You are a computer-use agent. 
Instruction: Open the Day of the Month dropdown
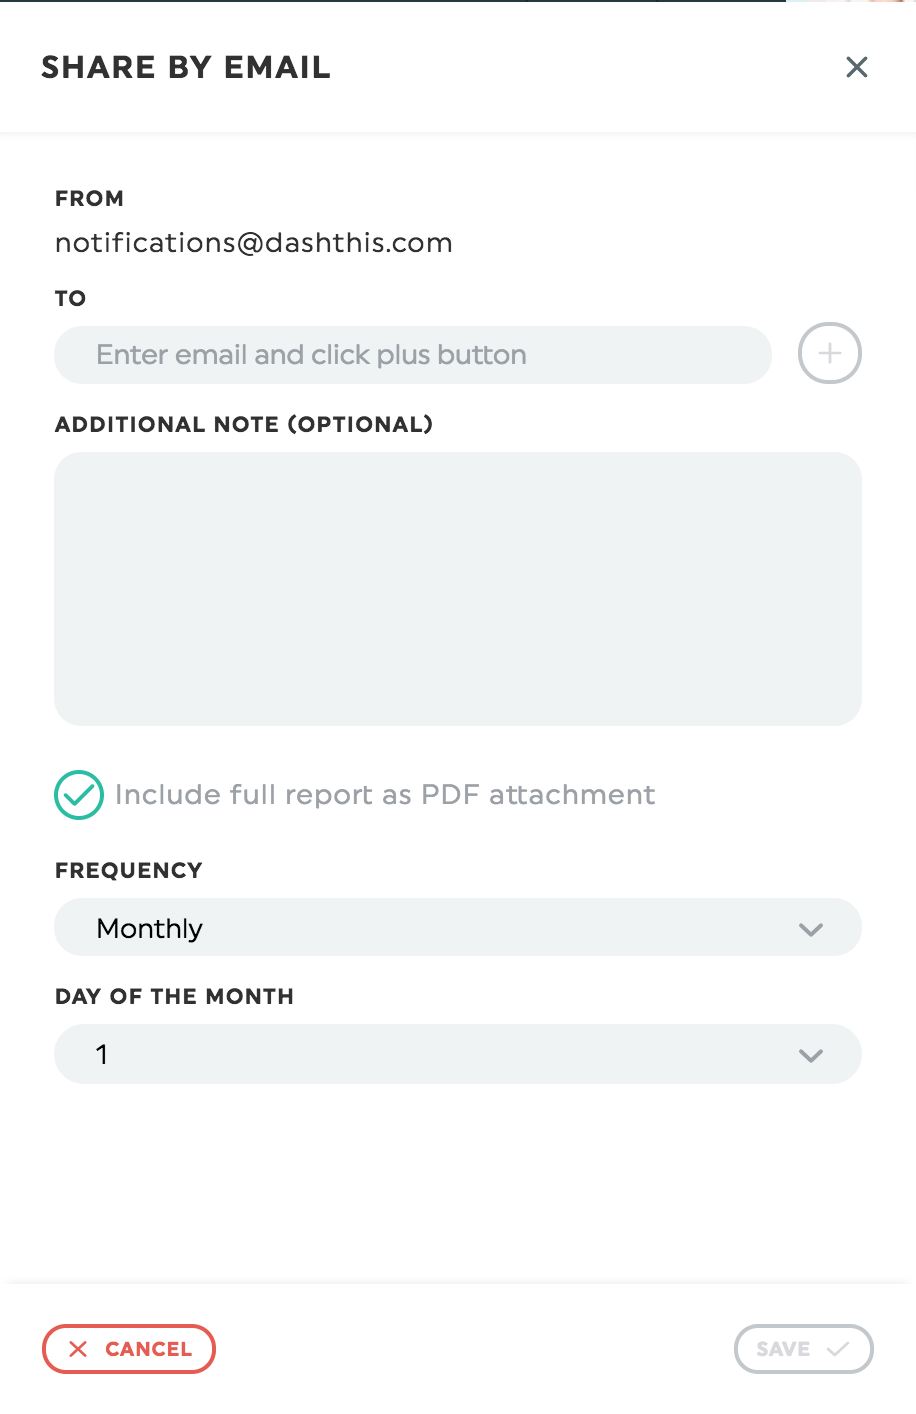tap(458, 1054)
